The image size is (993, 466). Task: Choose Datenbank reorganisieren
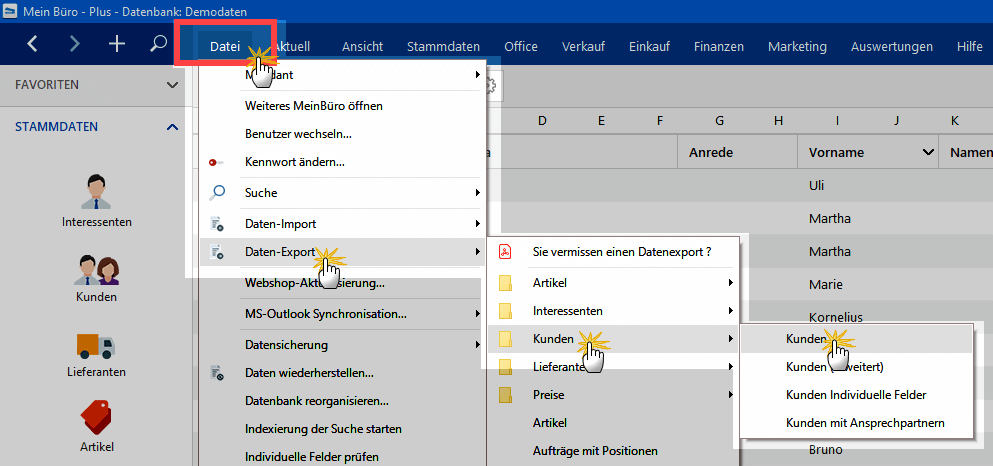pos(342,401)
